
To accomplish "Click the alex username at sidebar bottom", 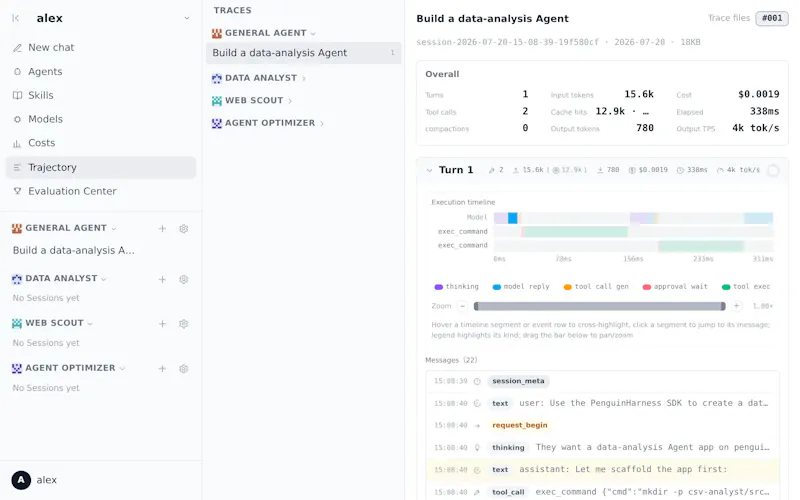I will [x=46, y=480].
